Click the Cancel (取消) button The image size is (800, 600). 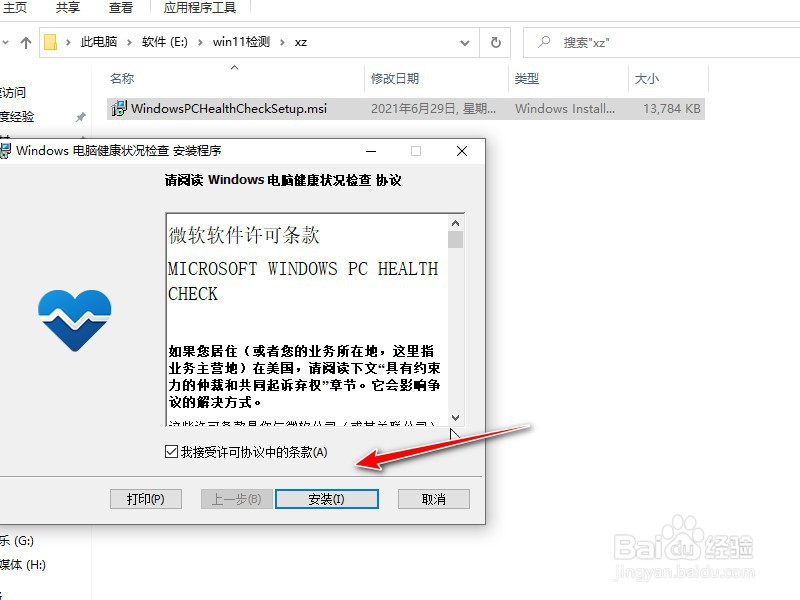click(x=434, y=499)
